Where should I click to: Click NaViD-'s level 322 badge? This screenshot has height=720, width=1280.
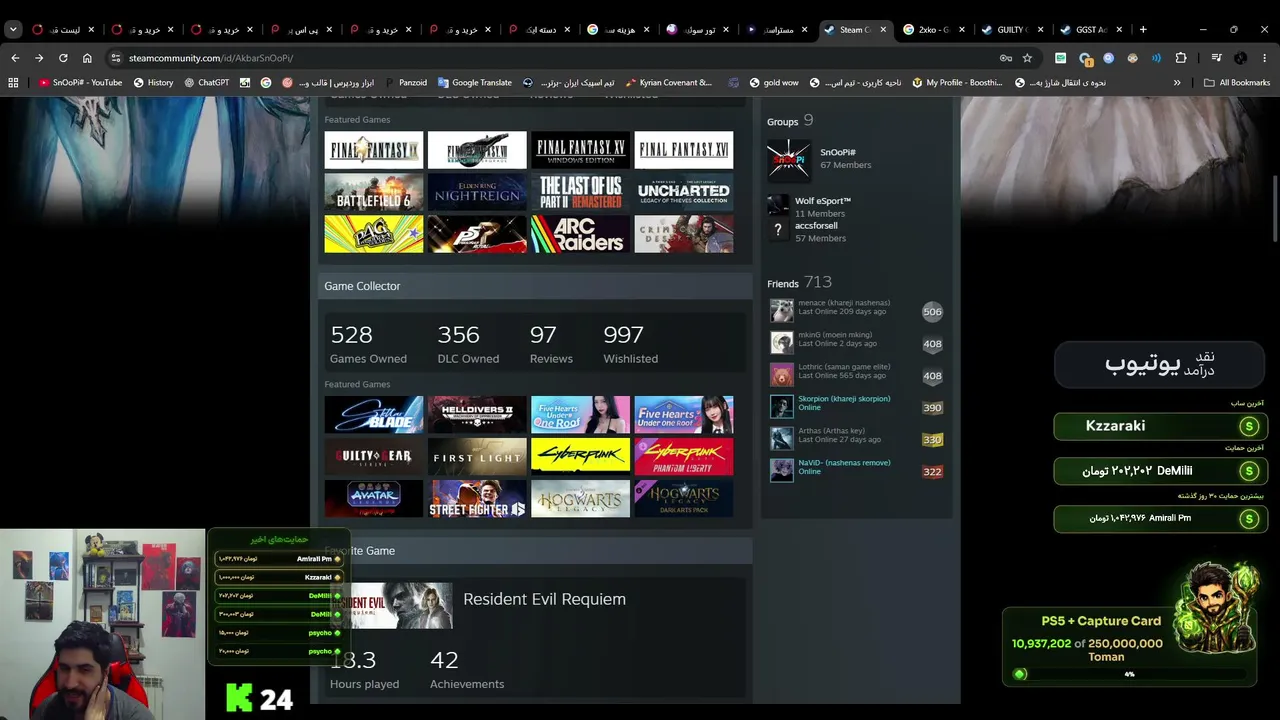[x=932, y=472]
